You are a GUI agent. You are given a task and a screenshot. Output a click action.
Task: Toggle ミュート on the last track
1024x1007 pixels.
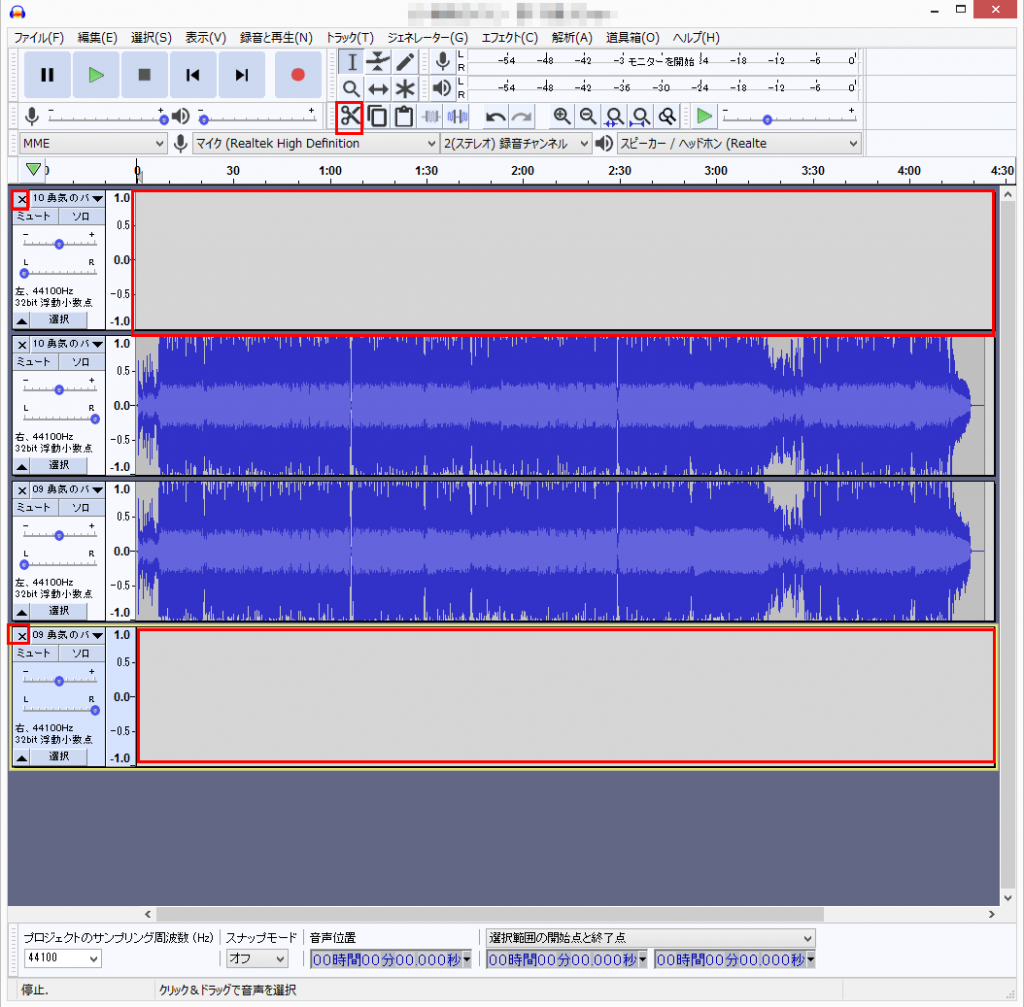click(x=35, y=653)
